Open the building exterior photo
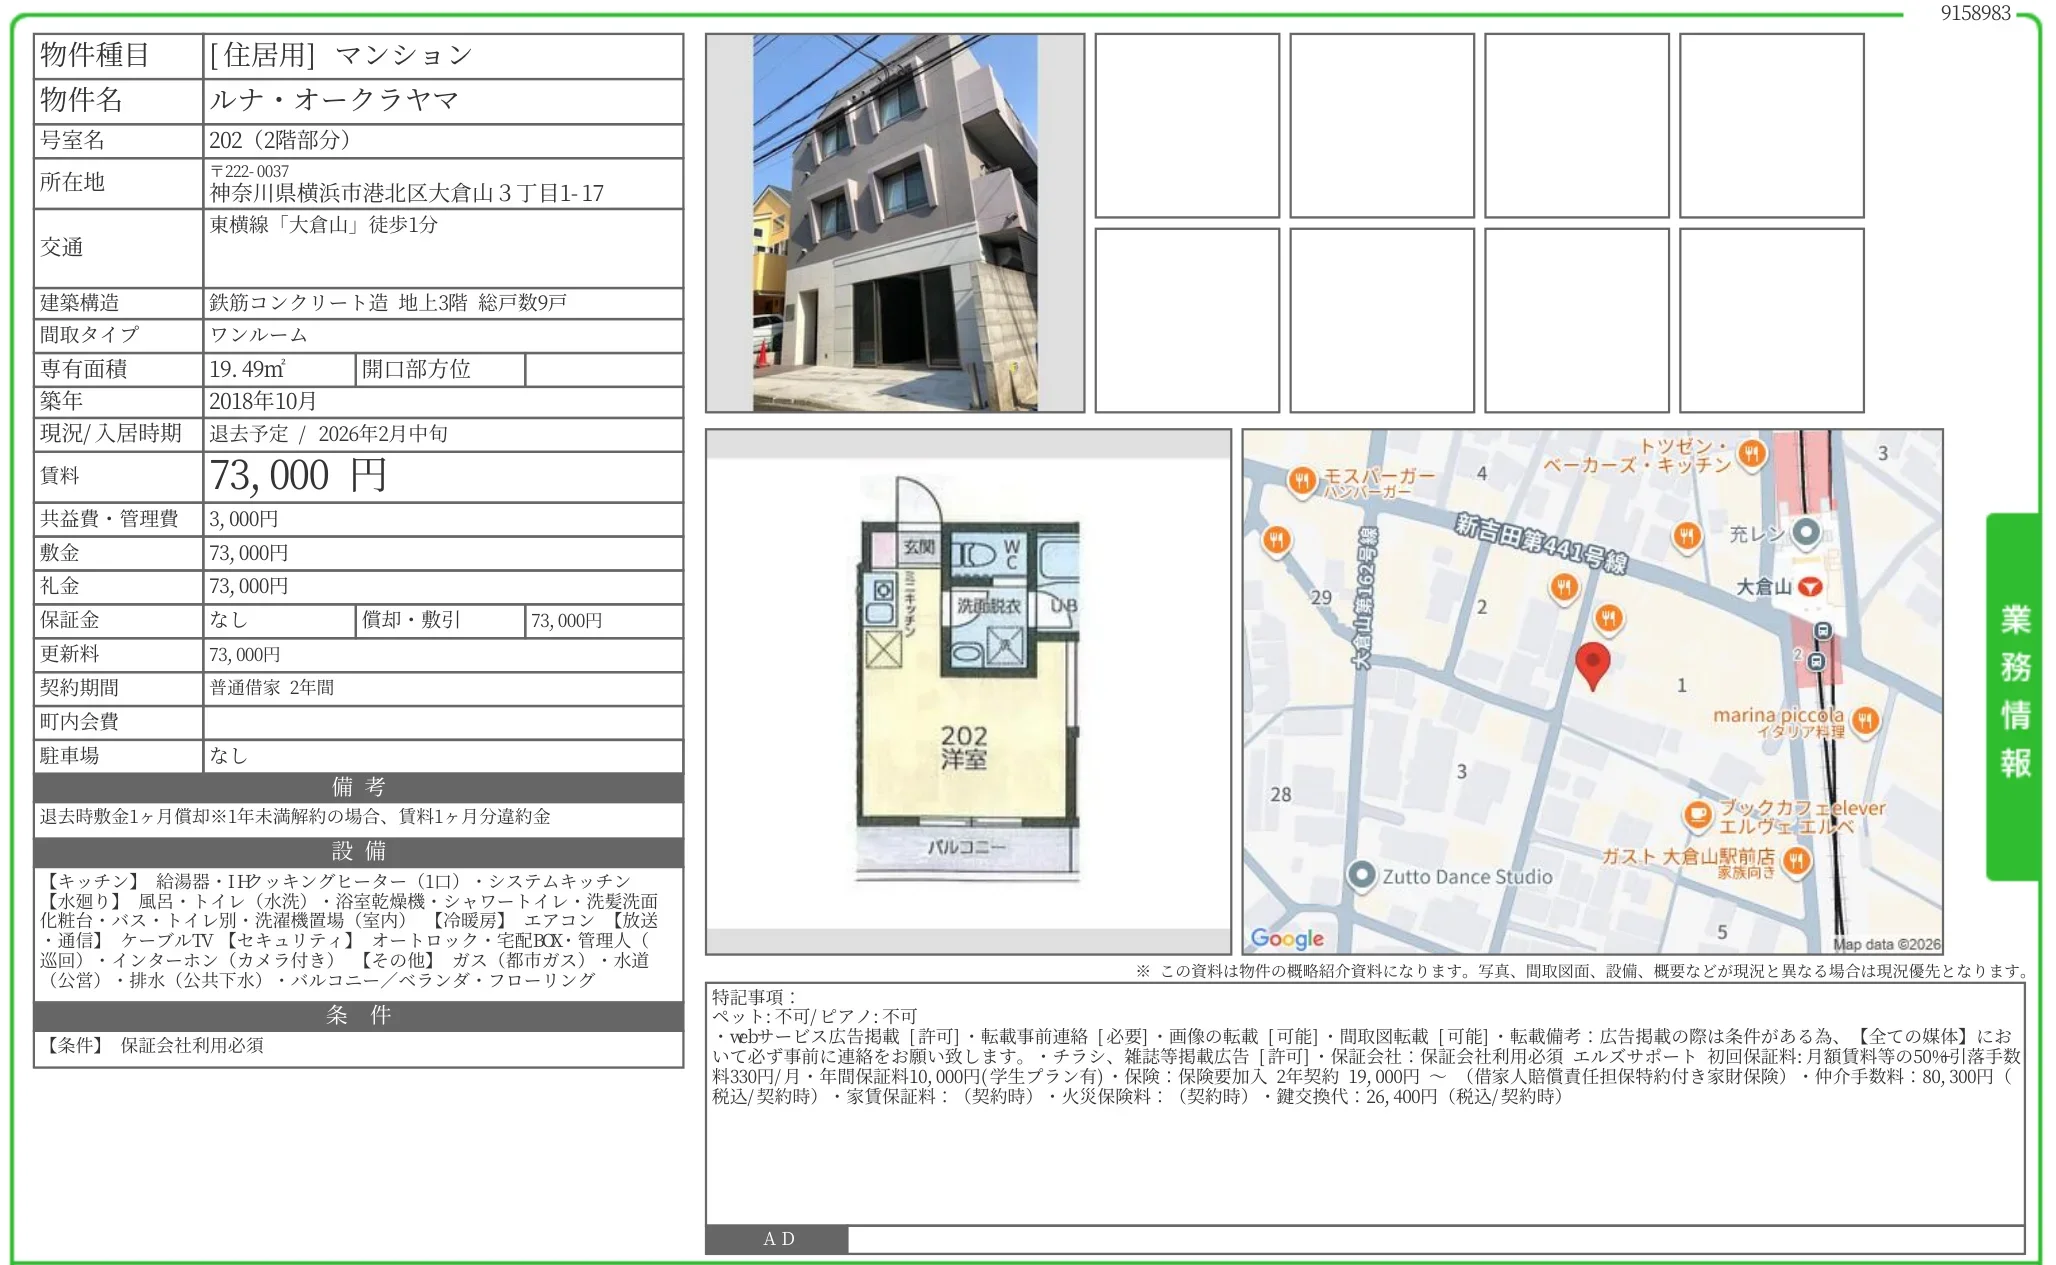 coord(894,222)
